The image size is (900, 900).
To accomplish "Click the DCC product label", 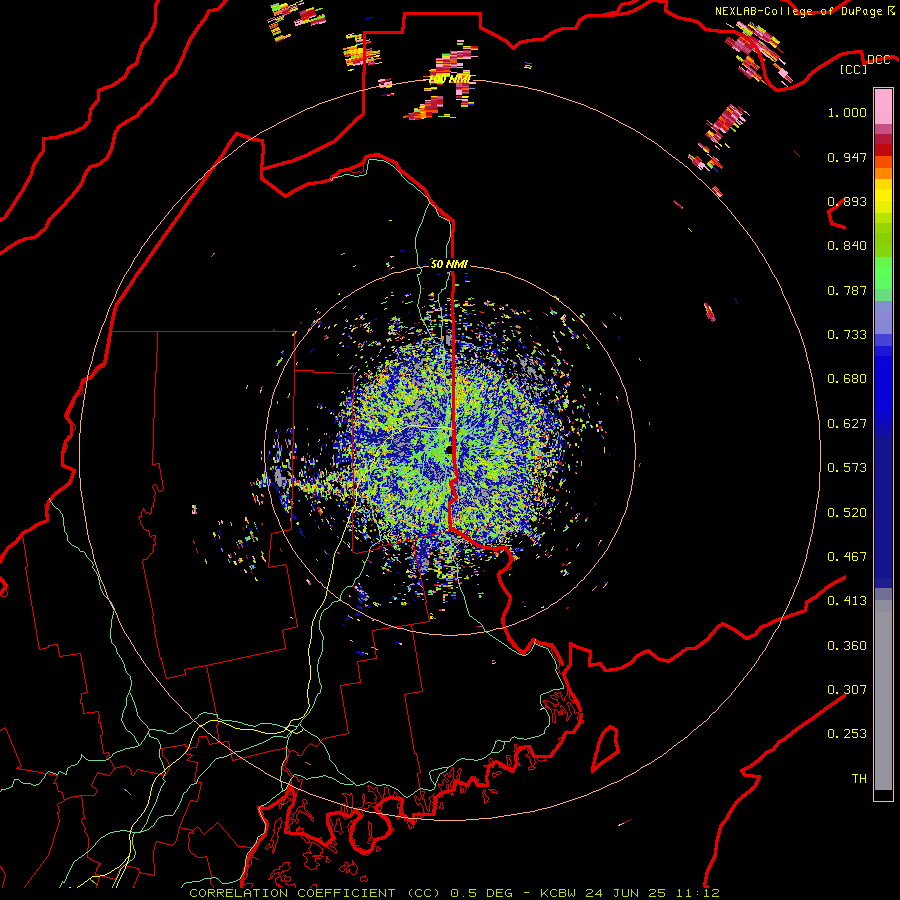I will tap(878, 60).
